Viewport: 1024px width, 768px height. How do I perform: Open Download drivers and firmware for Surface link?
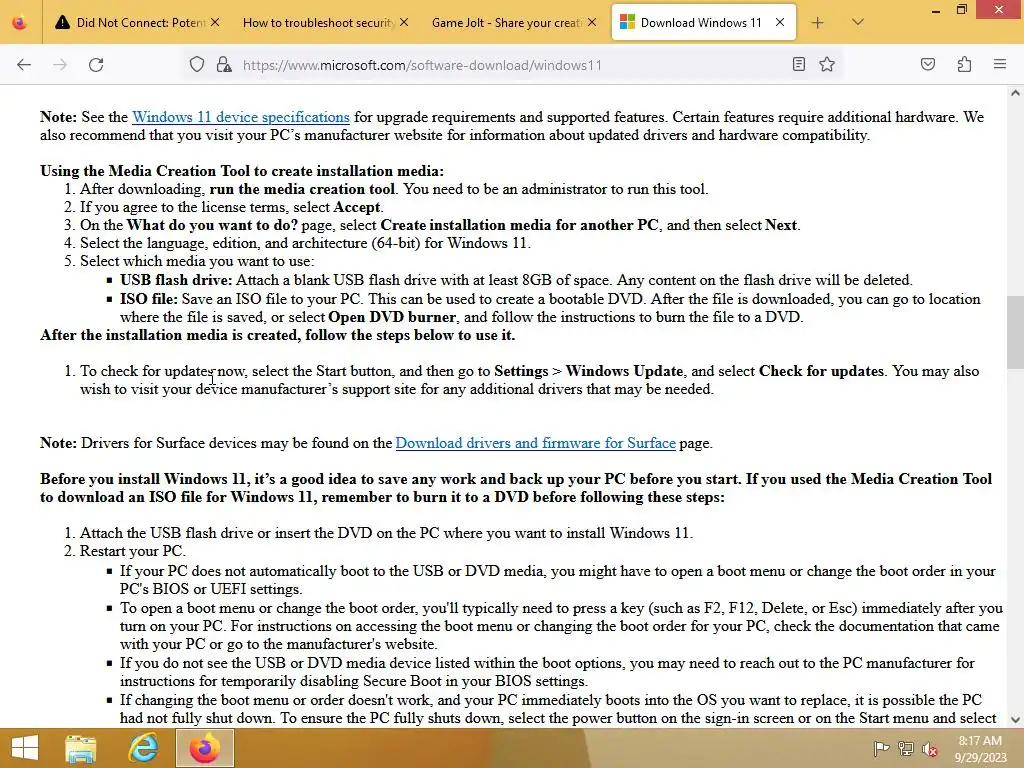(x=536, y=443)
